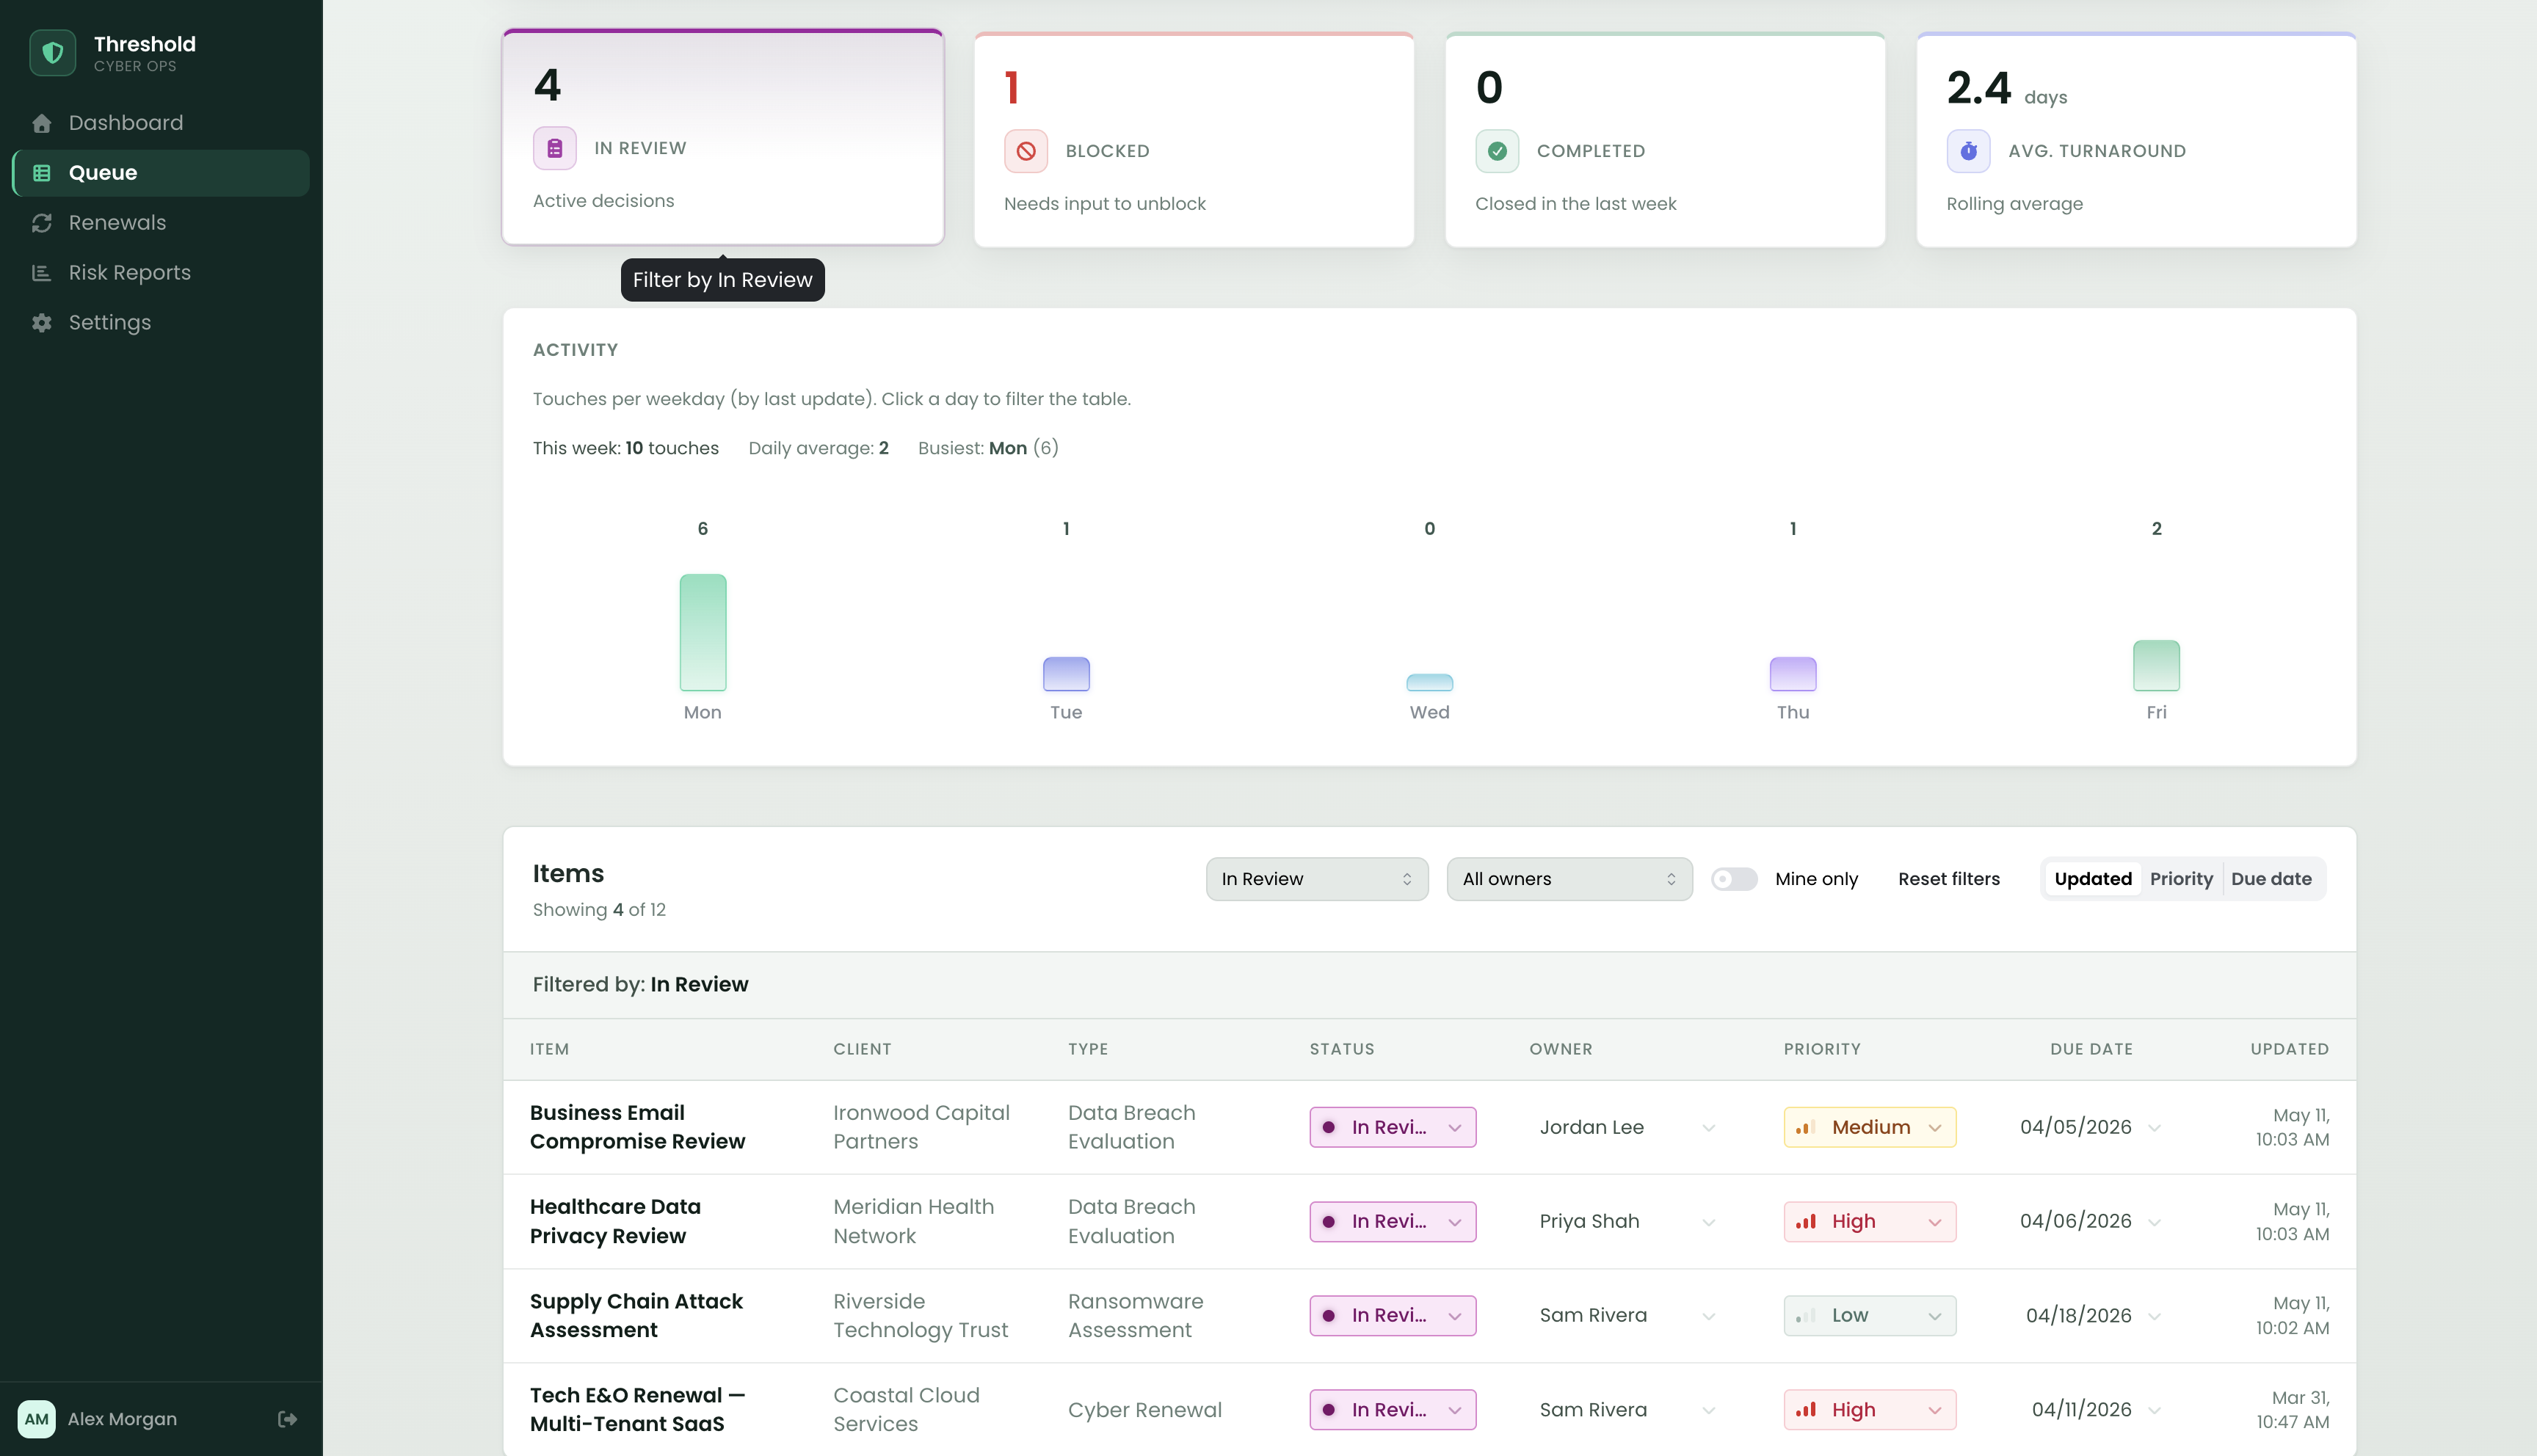Open owner dropdown for Sam Rivera on Supply Chain row

point(1627,1316)
